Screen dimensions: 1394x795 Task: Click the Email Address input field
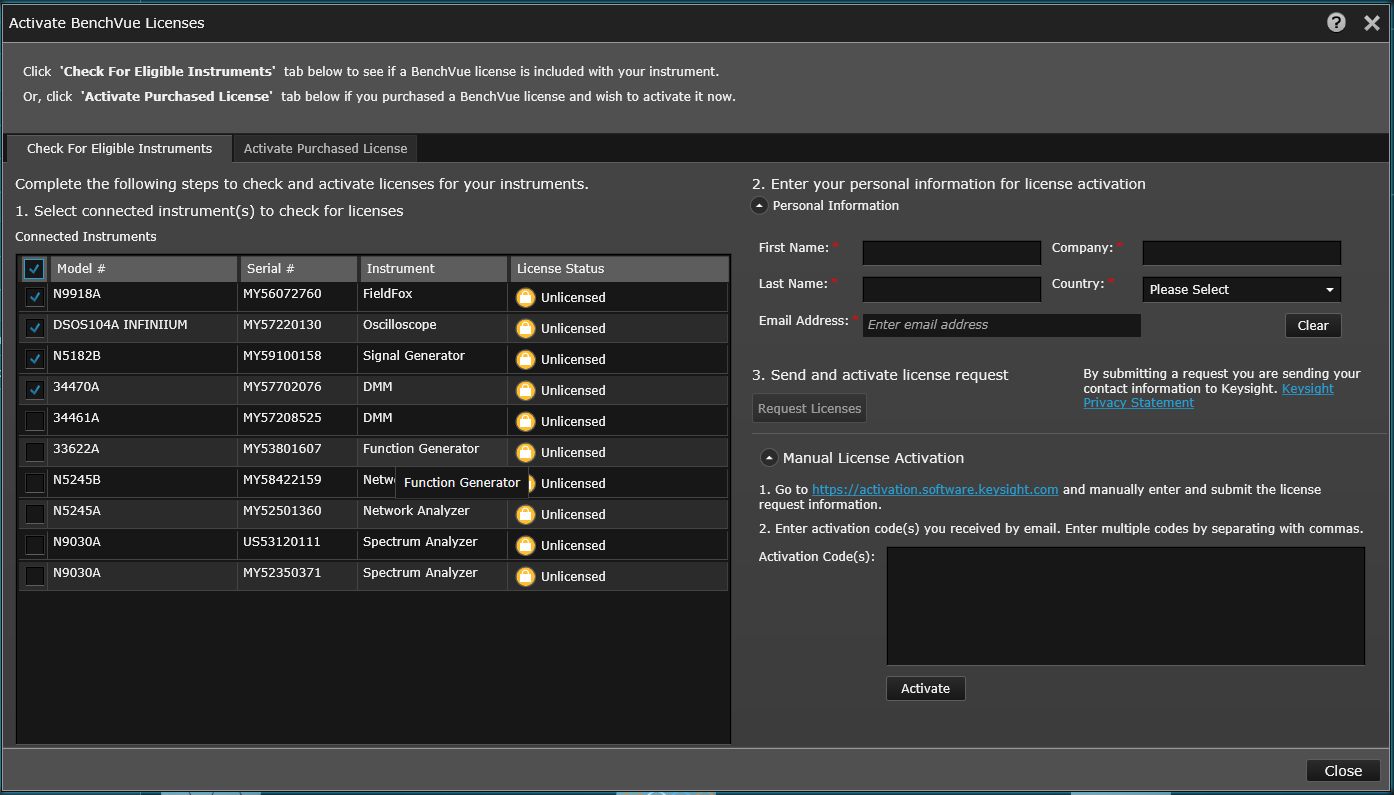(x=1001, y=325)
